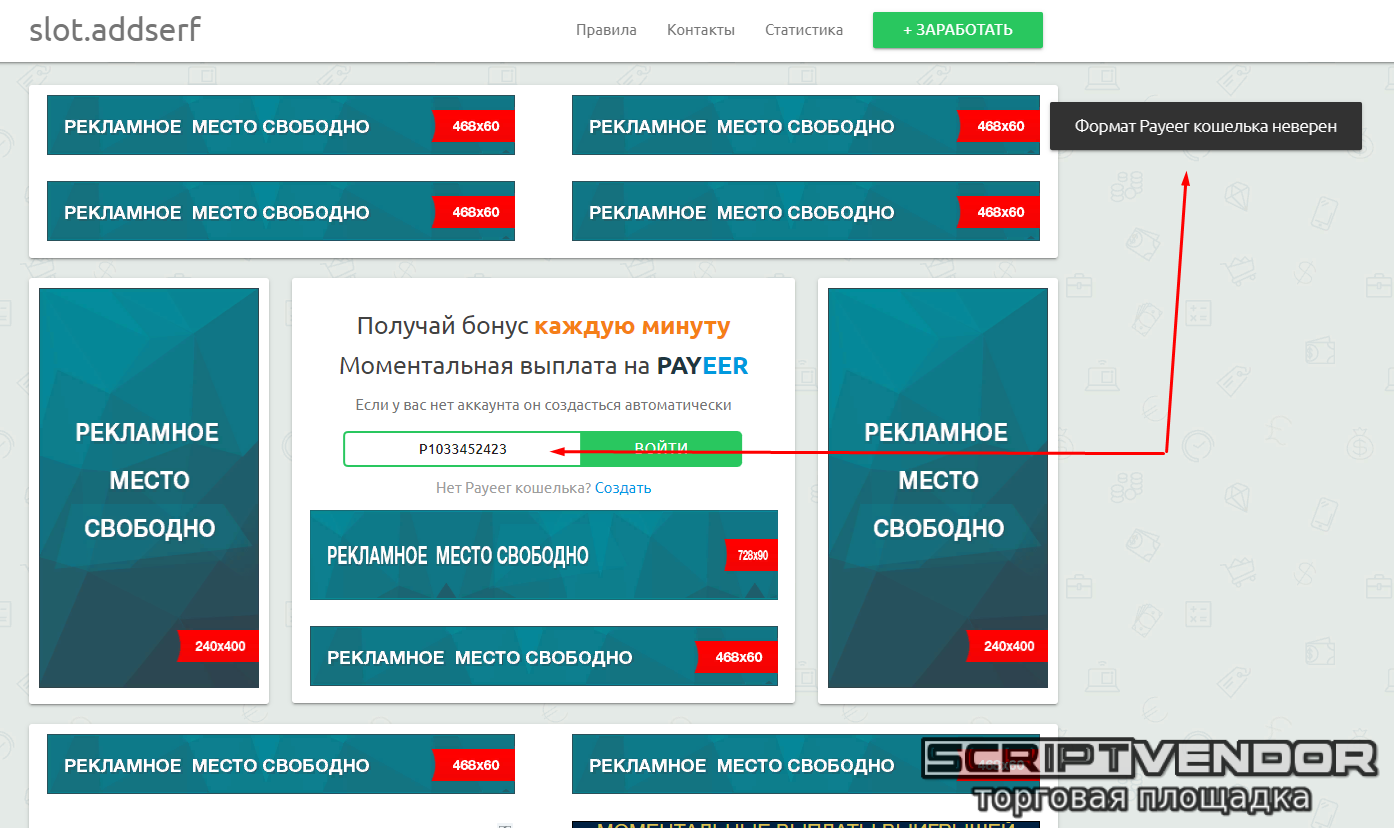1394x828 pixels.
Task: Focus the Payeer wallet input field
Action: click(462, 449)
